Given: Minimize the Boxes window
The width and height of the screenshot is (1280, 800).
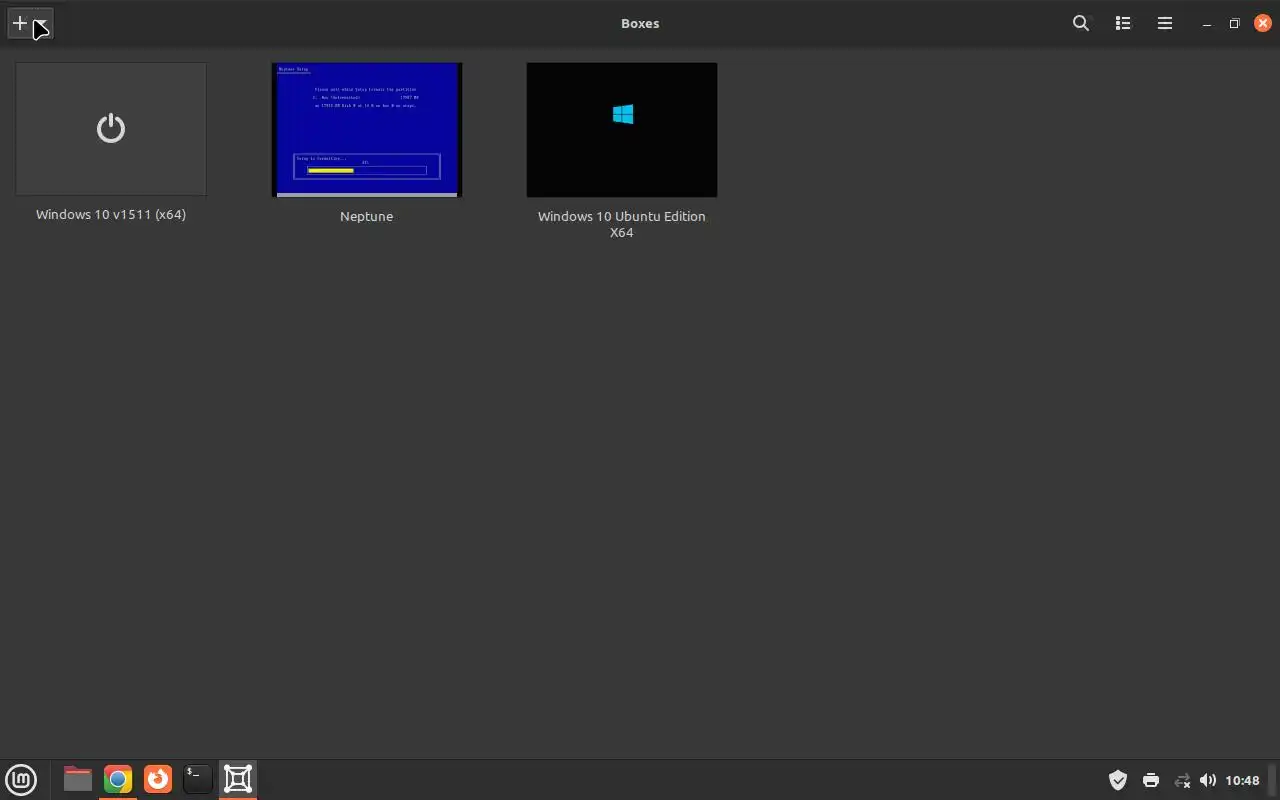Looking at the screenshot, I should 1207,24.
